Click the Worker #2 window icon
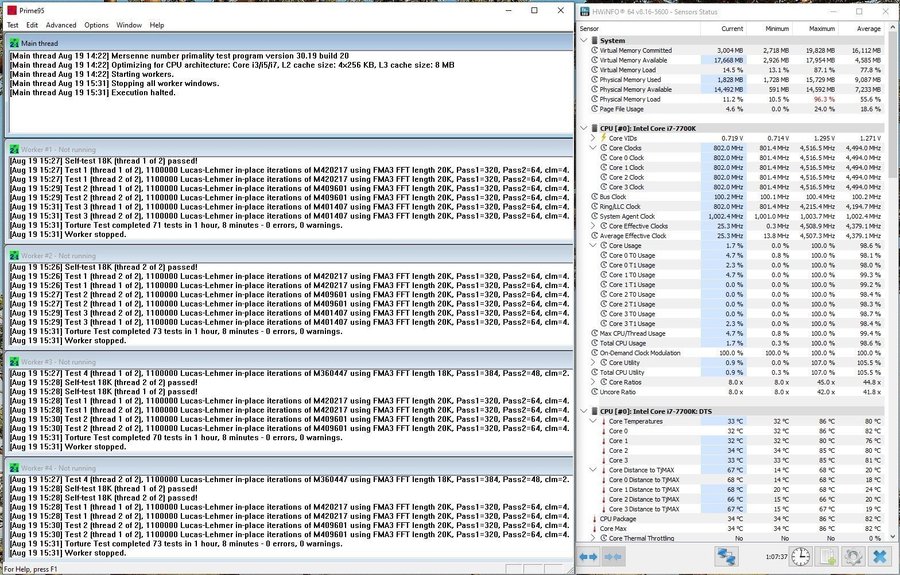The image size is (900, 575). pos(14,255)
